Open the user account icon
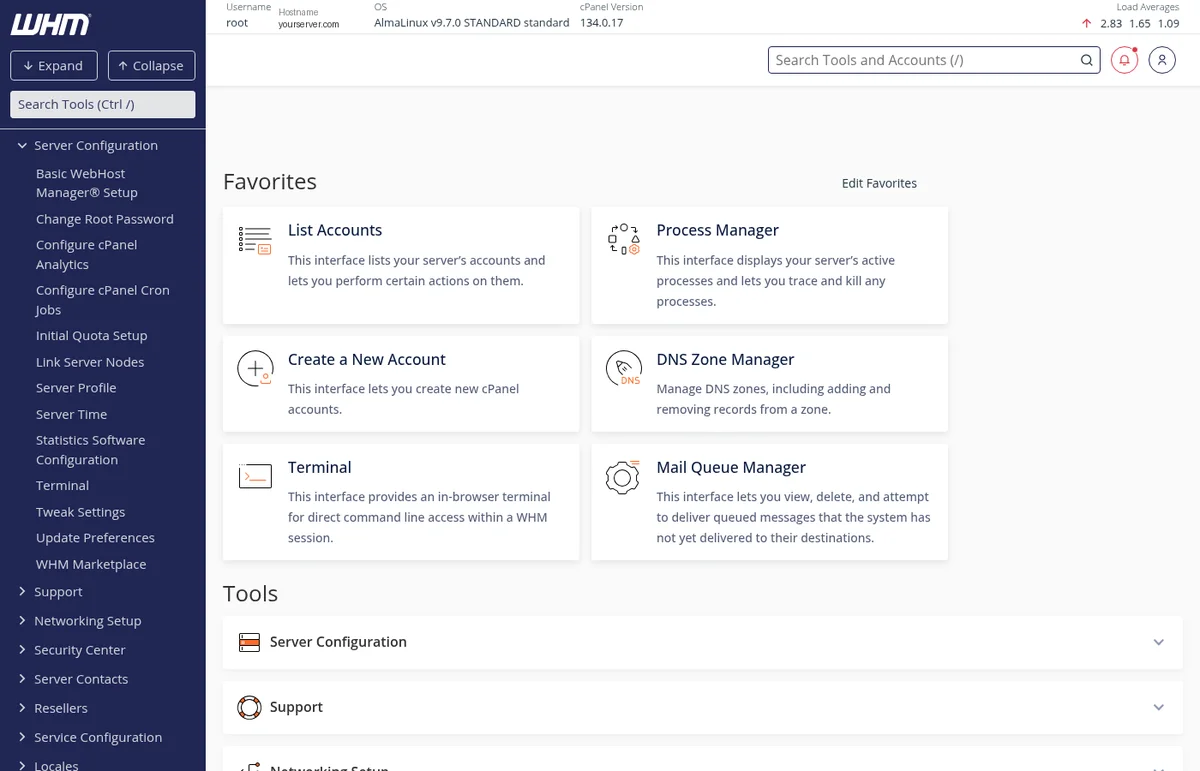The width and height of the screenshot is (1200, 771). [1162, 60]
